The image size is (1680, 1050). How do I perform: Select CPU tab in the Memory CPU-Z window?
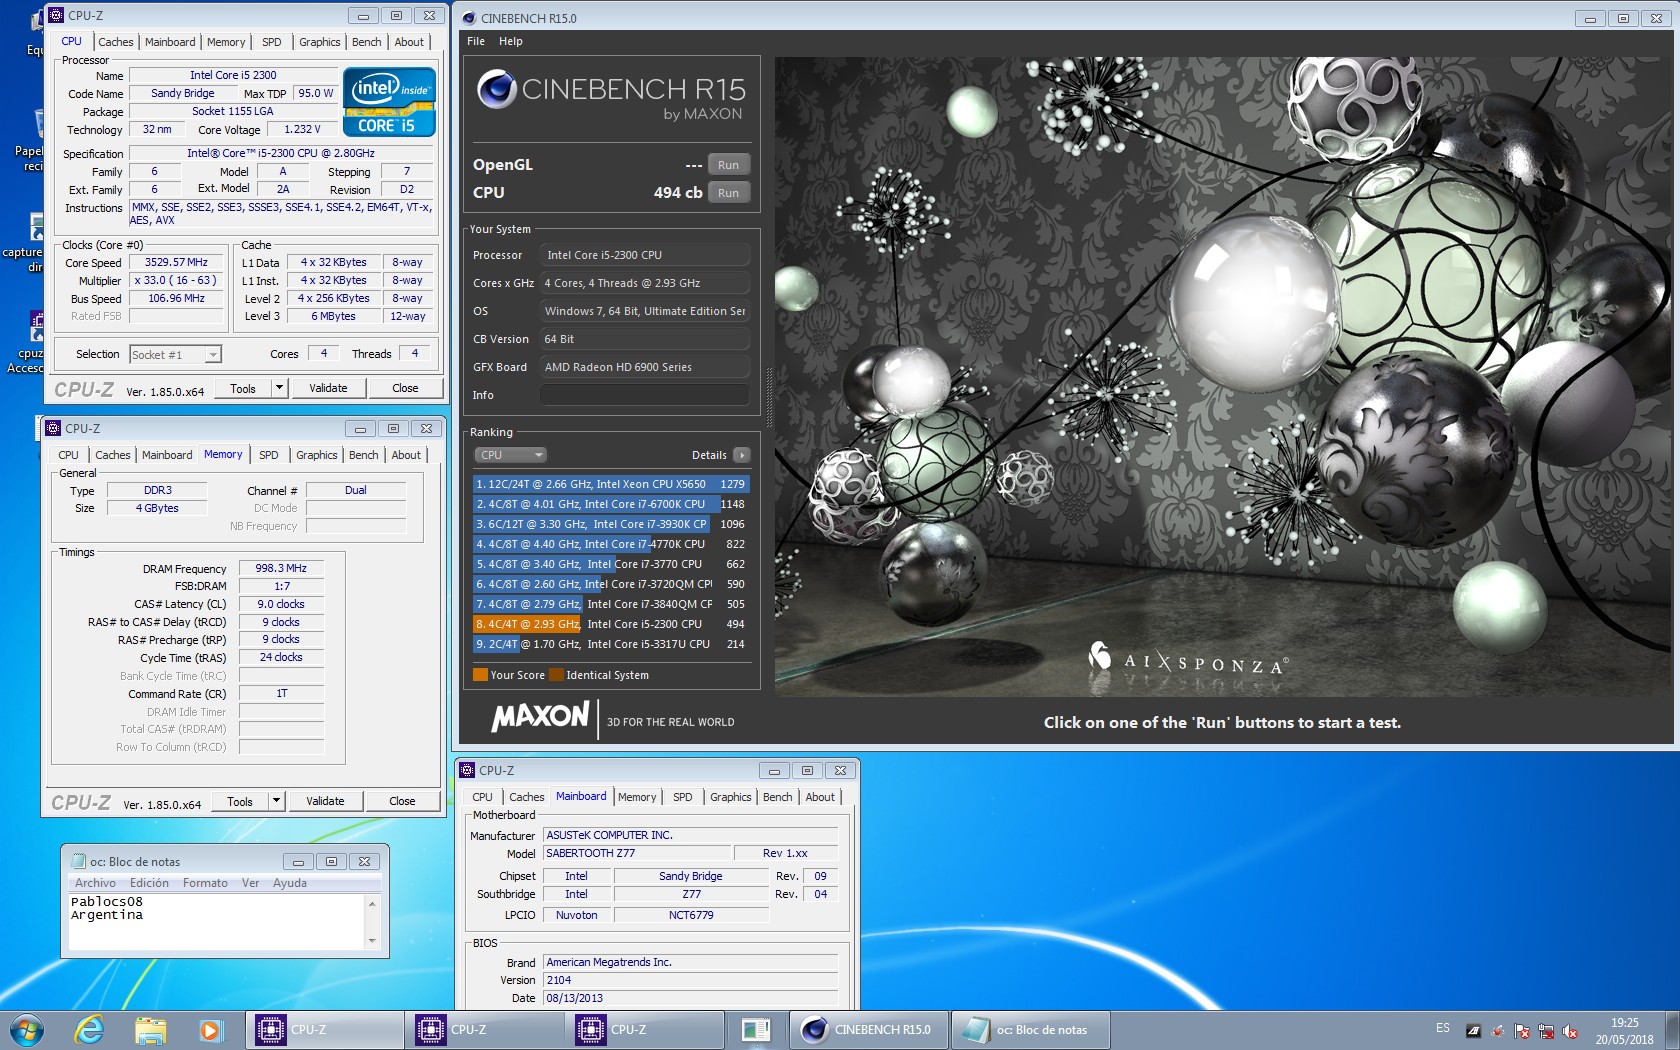[68, 455]
